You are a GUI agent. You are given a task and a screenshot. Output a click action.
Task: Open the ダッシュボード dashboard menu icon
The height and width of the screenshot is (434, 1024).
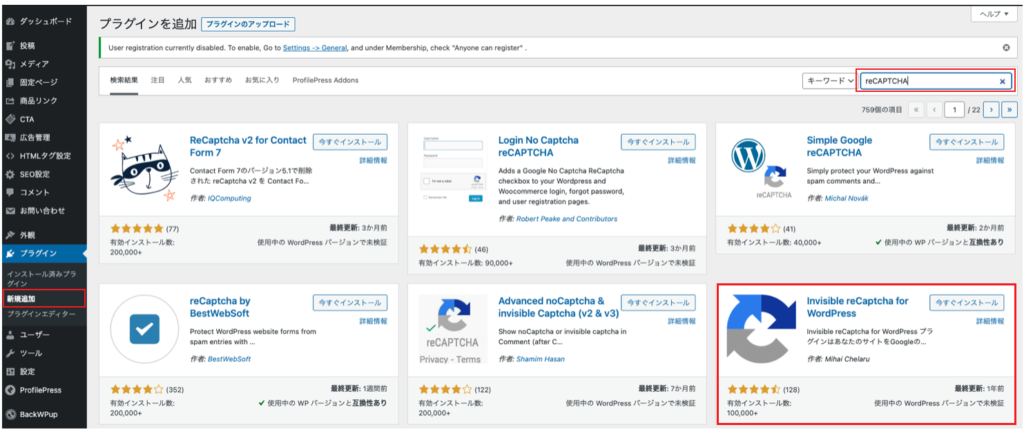(10, 22)
